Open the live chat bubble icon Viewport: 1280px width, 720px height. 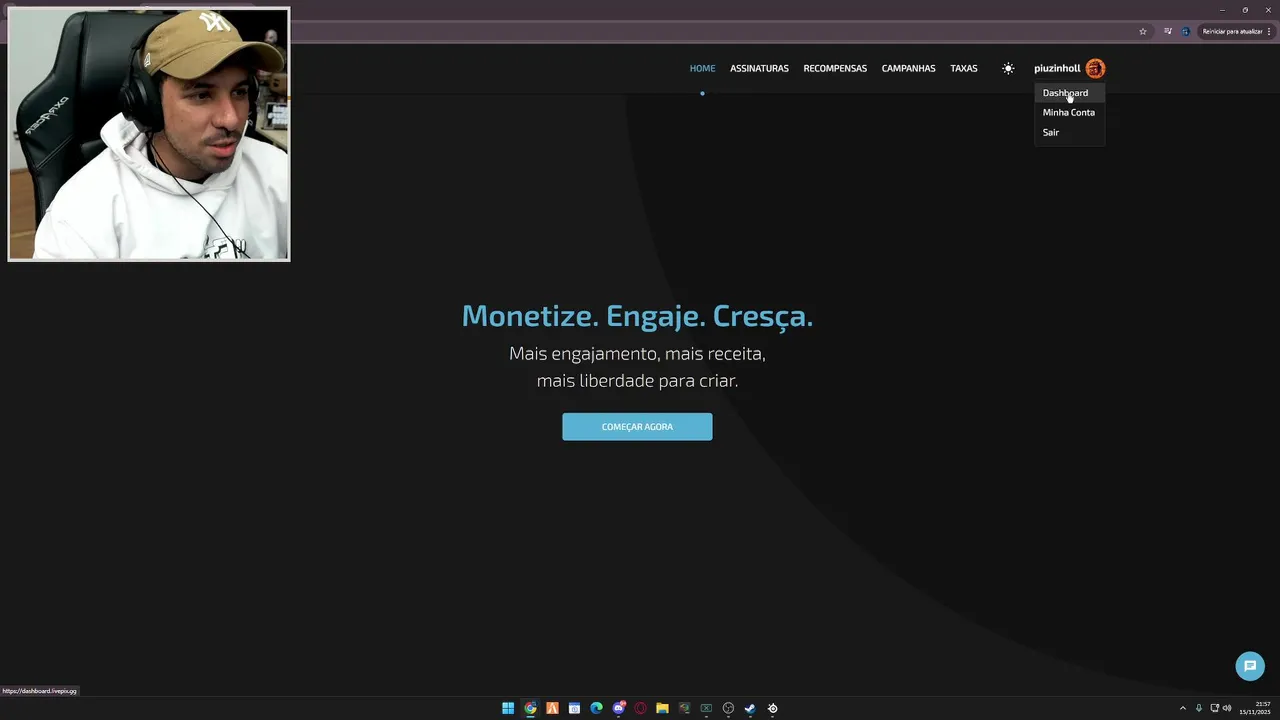point(1250,666)
